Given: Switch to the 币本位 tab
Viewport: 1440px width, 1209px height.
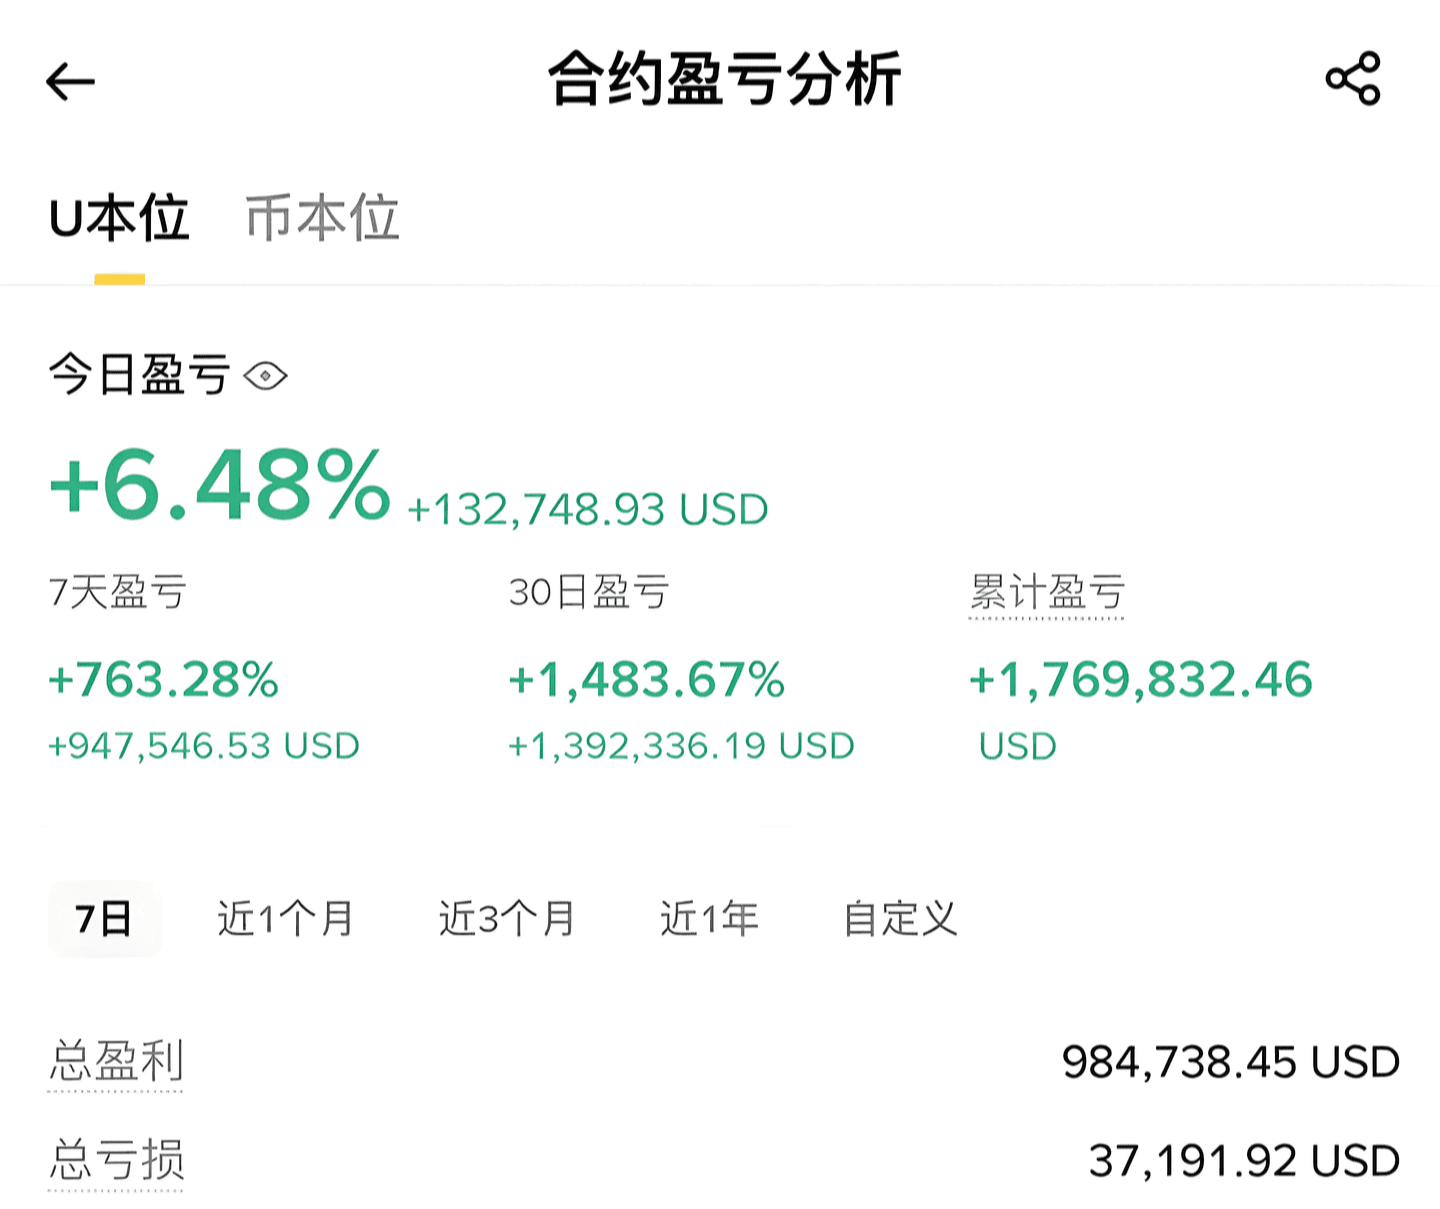Looking at the screenshot, I should click(x=322, y=218).
